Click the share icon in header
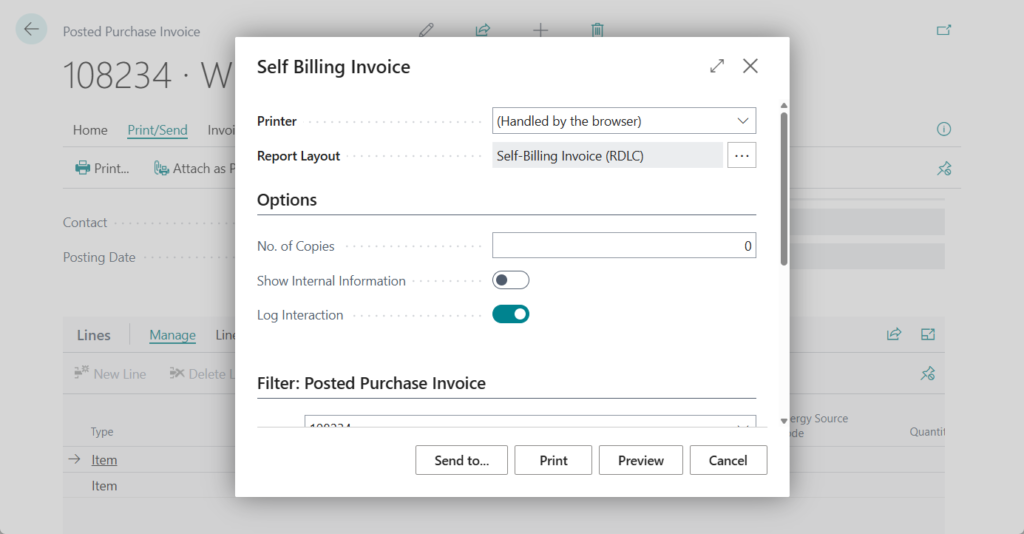The height and width of the screenshot is (534, 1024). (x=483, y=30)
